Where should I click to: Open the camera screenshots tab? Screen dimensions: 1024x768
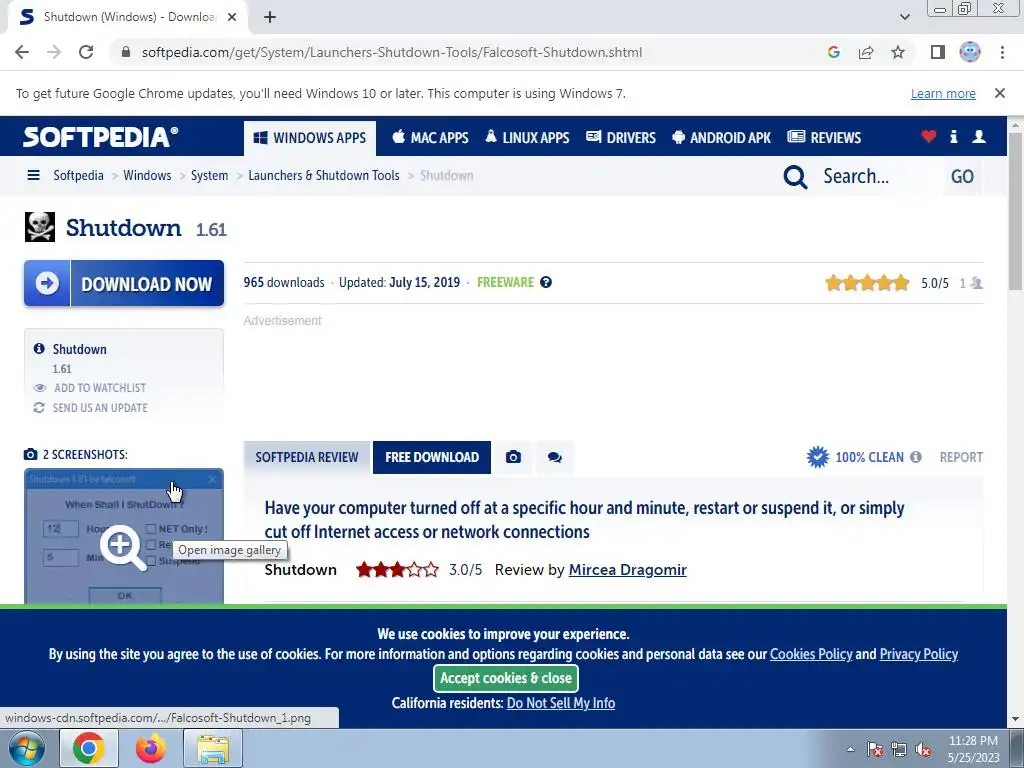click(x=513, y=457)
